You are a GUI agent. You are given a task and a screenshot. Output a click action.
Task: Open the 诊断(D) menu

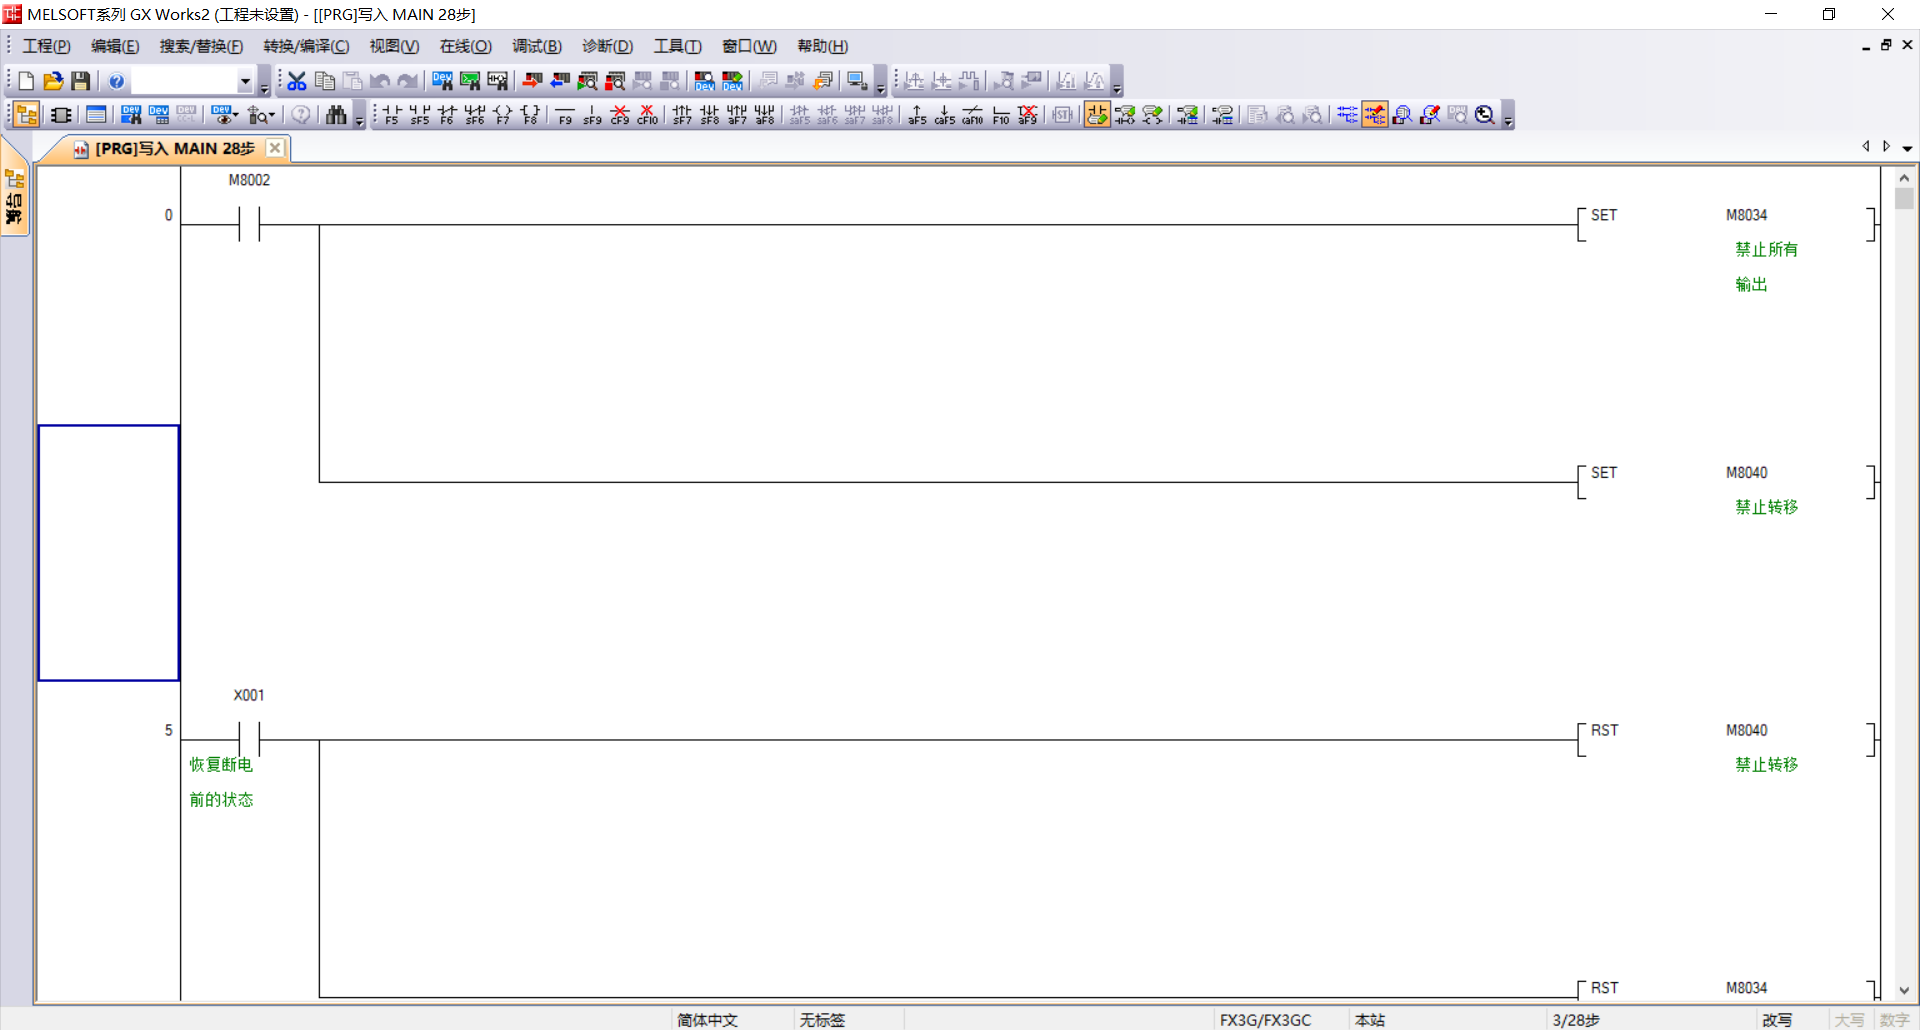(607, 46)
